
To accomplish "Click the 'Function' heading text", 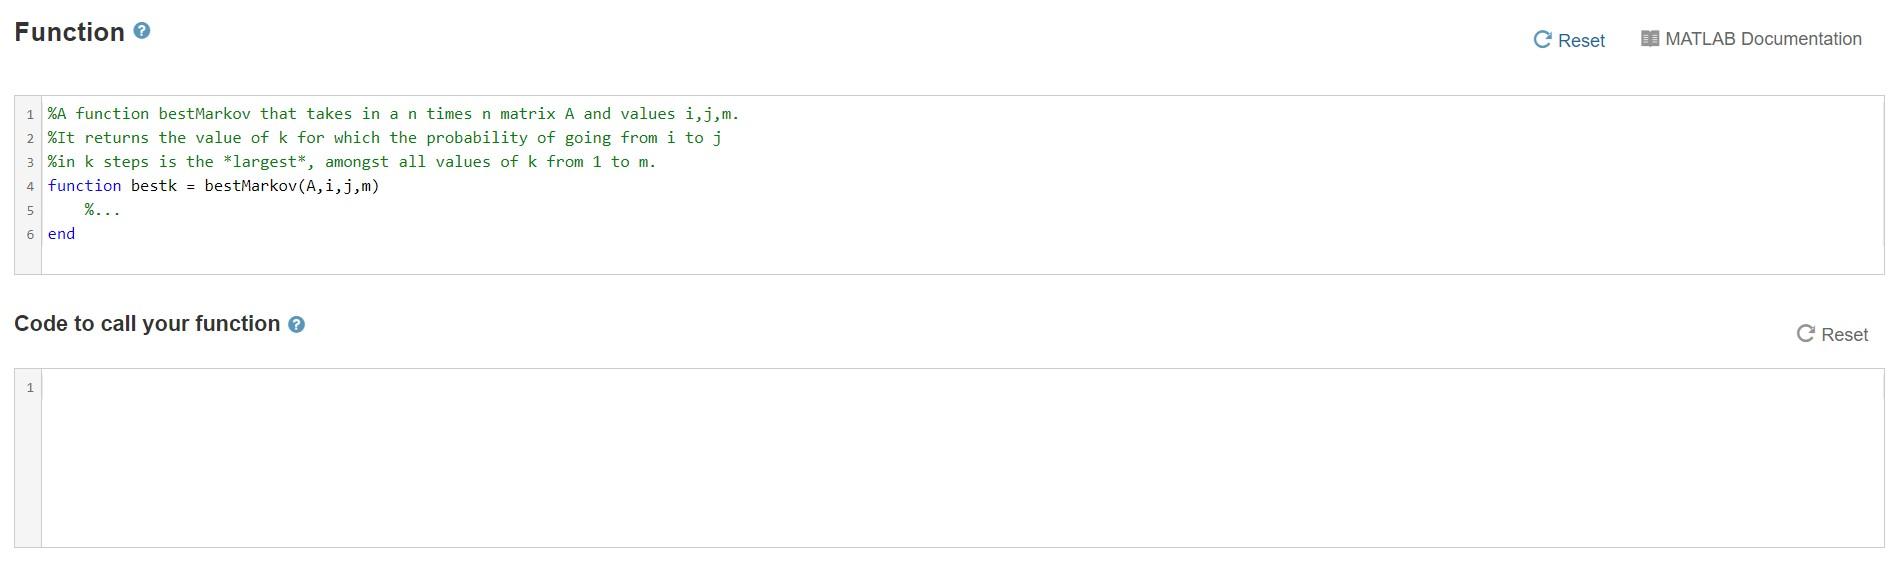I will click(x=70, y=31).
